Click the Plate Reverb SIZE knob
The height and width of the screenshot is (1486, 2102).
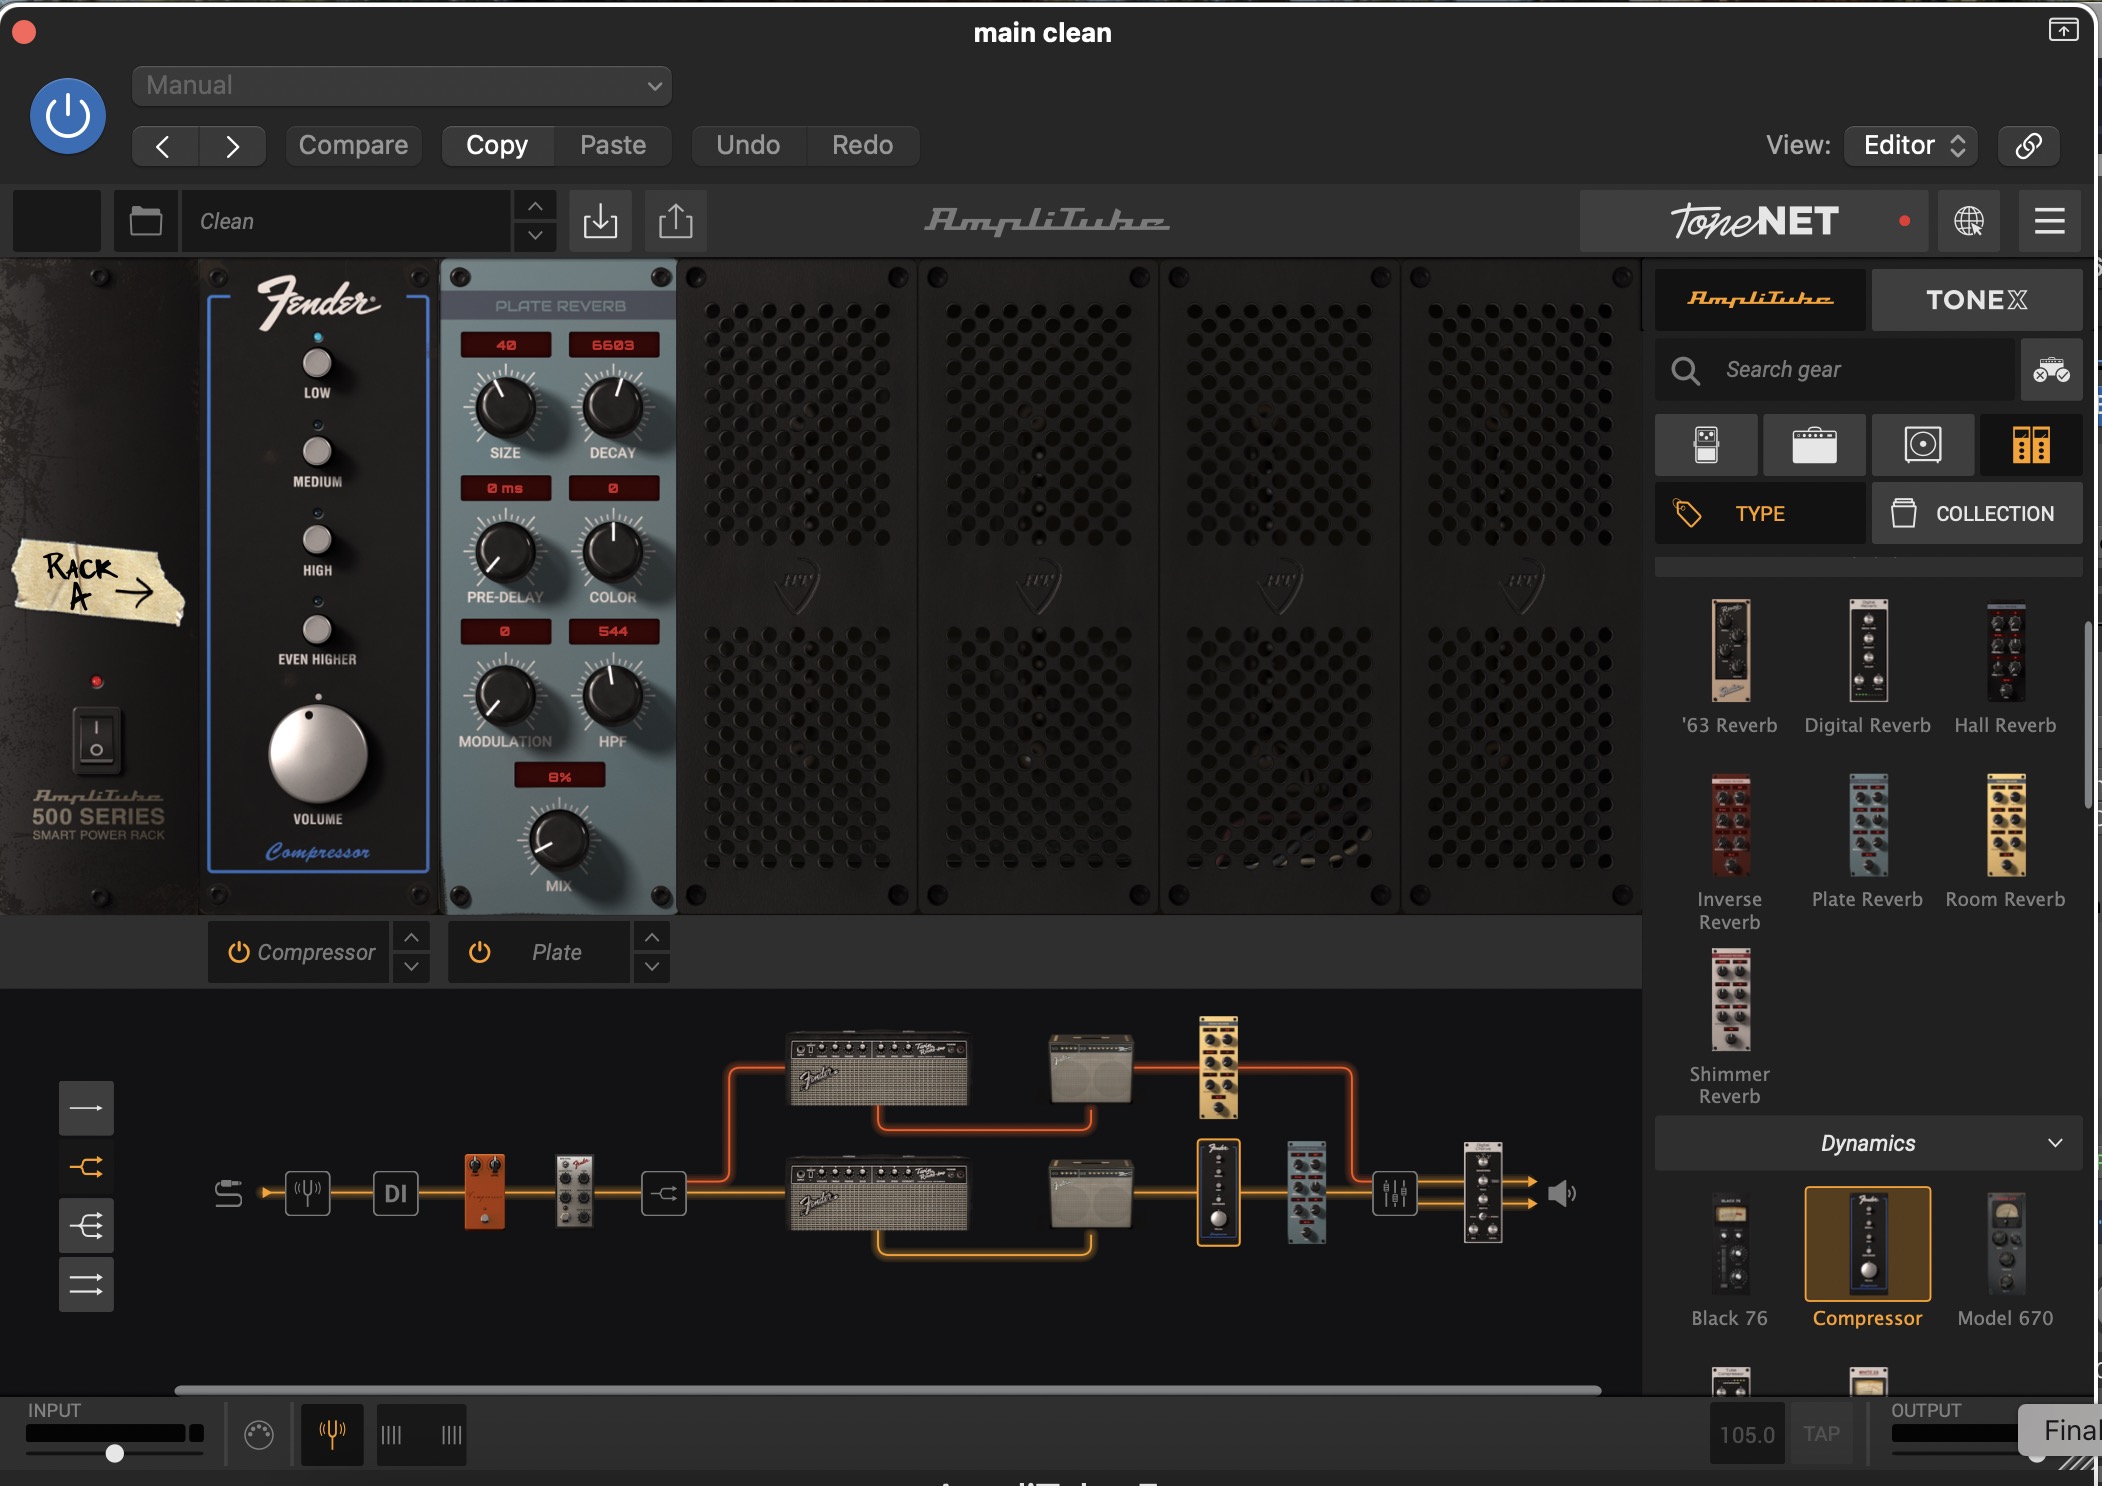point(505,408)
